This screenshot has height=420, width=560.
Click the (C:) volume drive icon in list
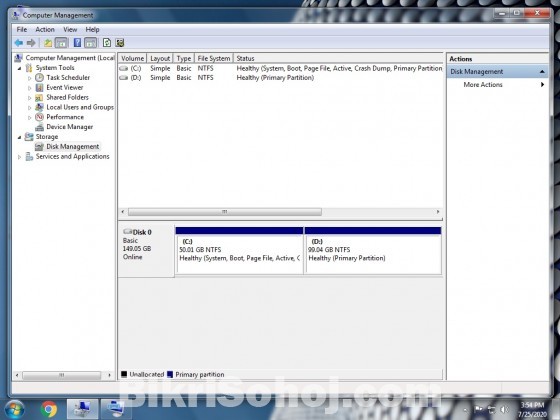(x=124, y=68)
